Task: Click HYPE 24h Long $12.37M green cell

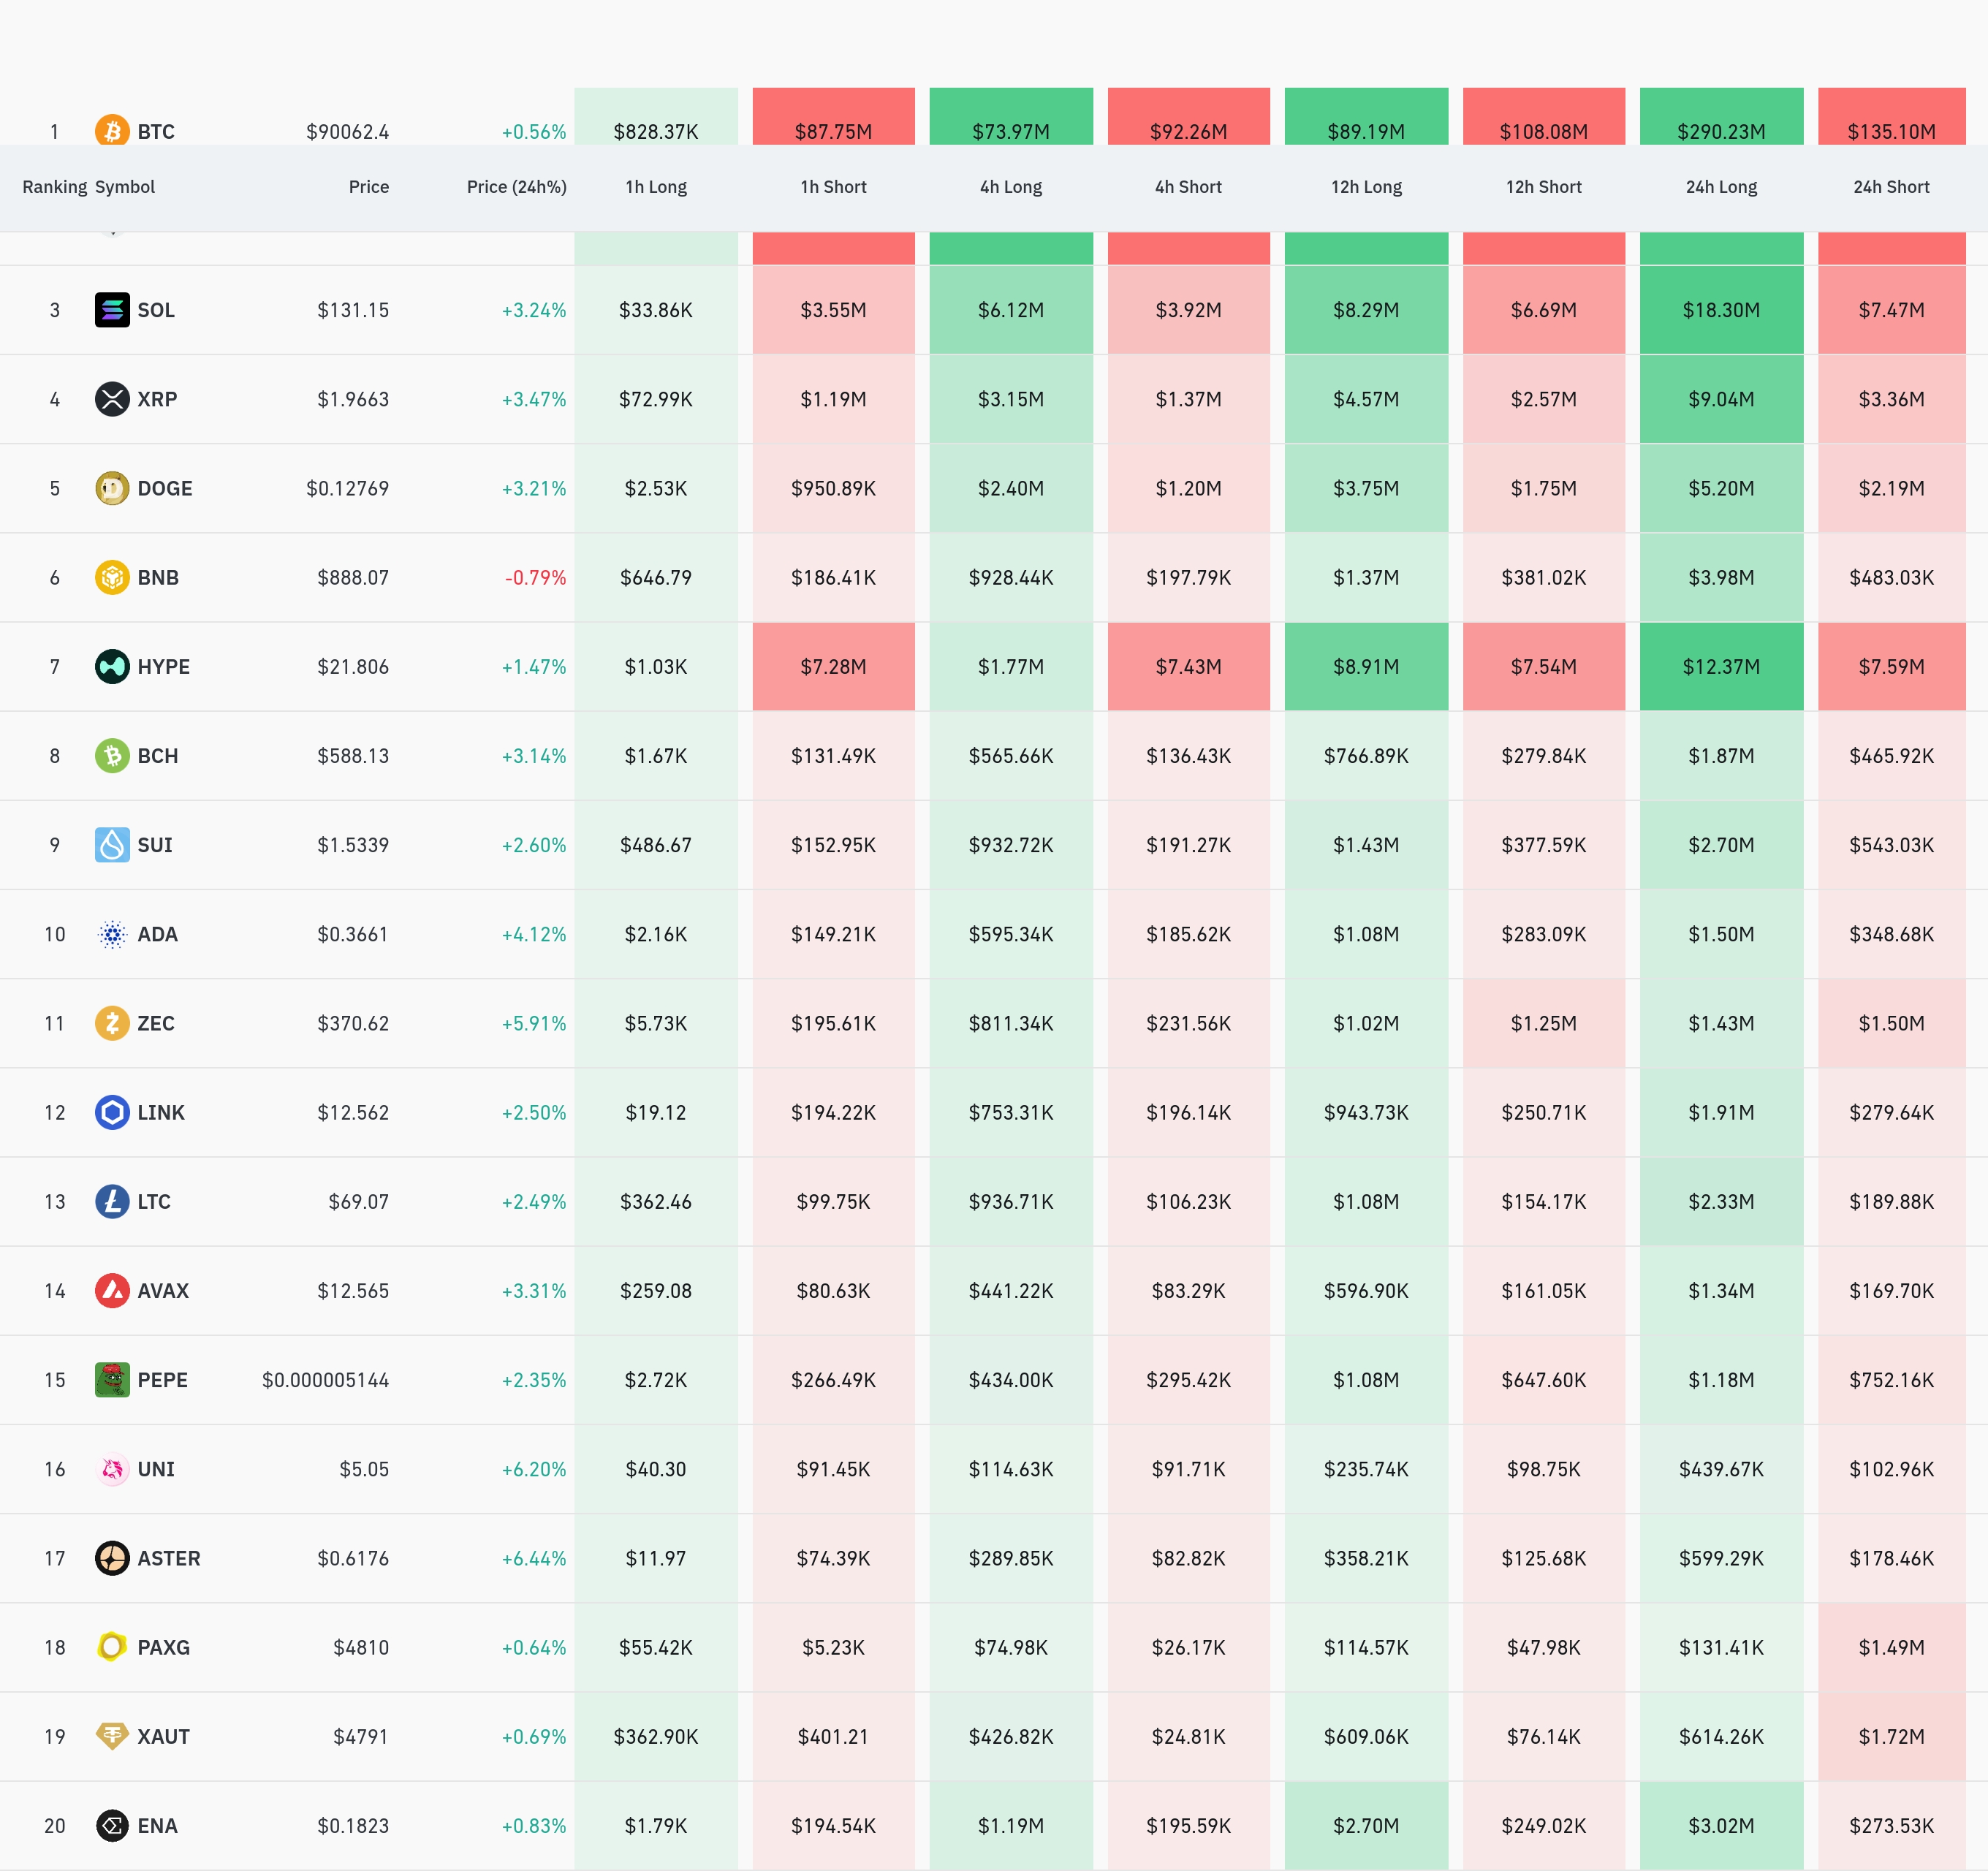Action: 1720,666
